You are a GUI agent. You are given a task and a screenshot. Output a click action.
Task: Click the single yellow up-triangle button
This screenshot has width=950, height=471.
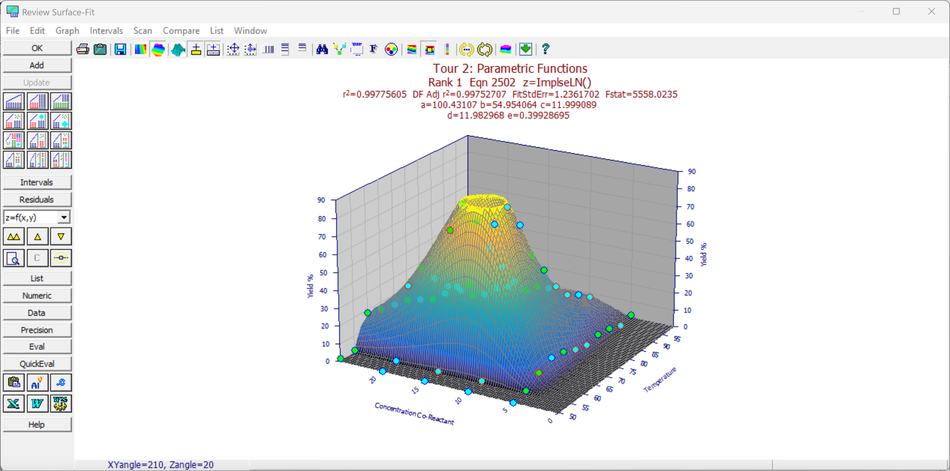coord(38,237)
